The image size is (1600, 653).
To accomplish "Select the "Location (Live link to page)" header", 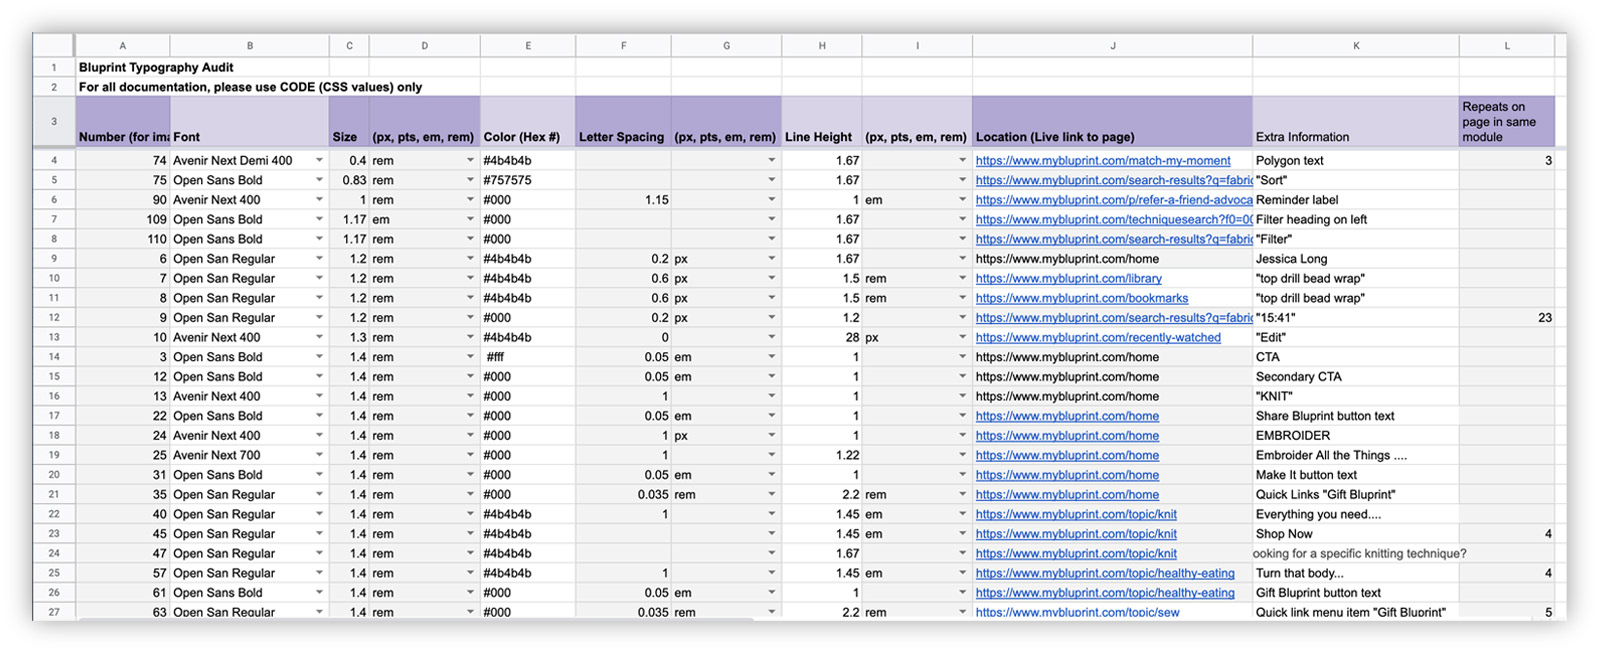I will [1112, 122].
